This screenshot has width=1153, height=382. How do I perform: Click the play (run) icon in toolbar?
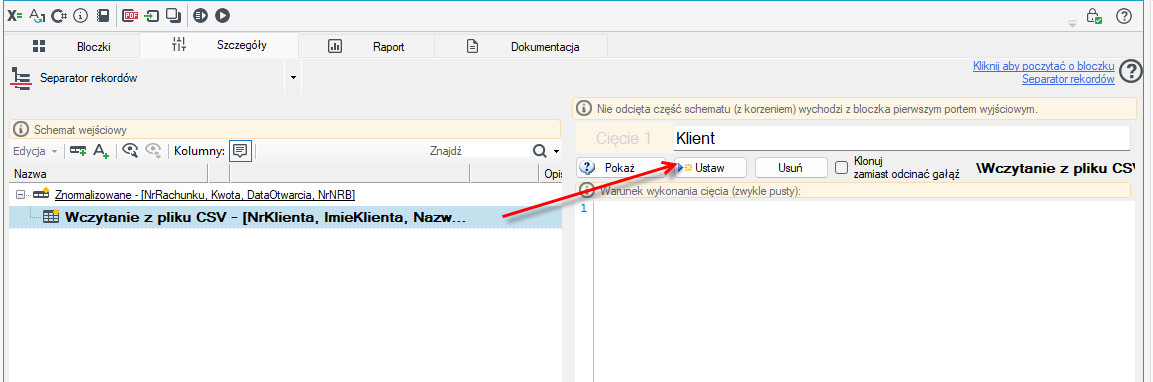[x=223, y=15]
